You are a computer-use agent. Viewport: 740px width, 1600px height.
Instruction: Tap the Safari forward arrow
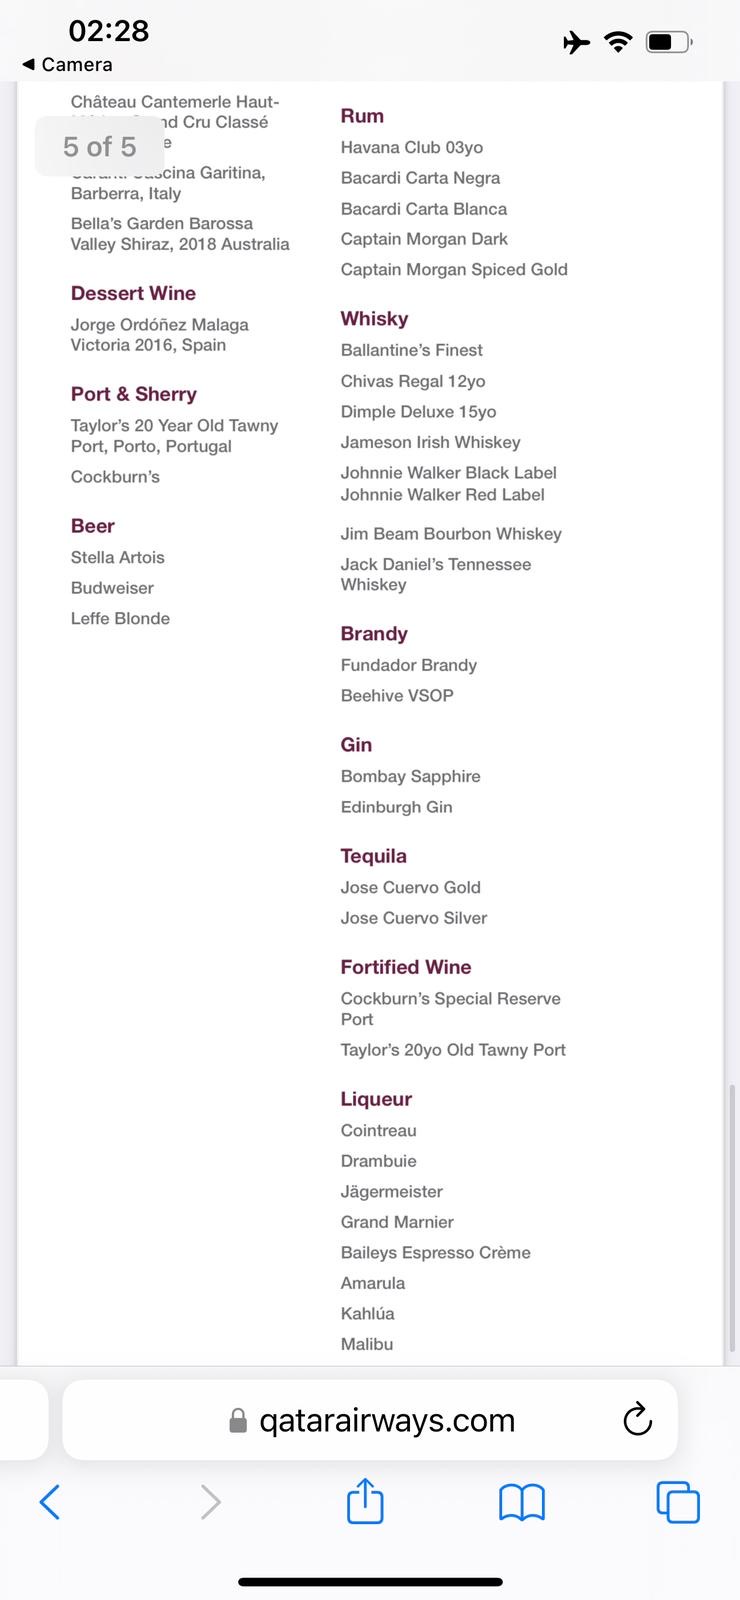tap(210, 1501)
